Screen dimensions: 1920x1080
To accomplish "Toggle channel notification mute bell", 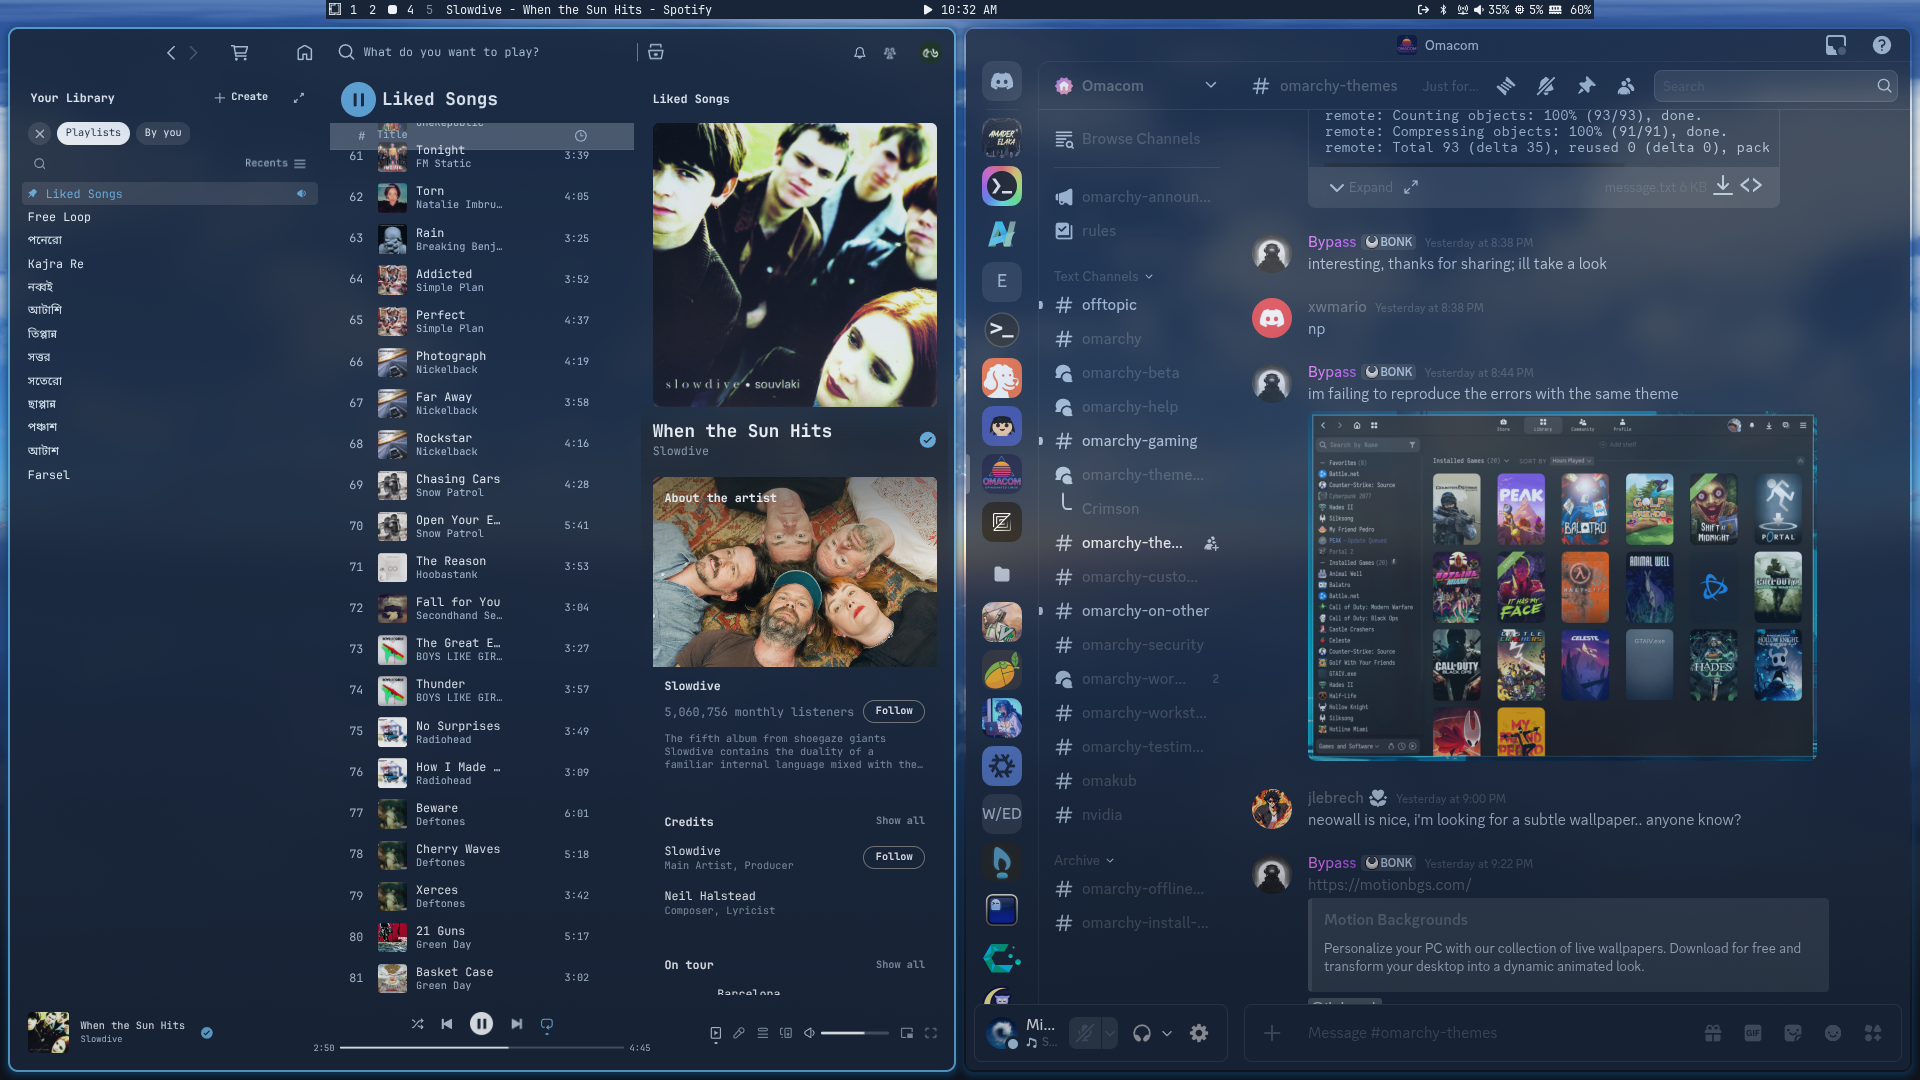I will coord(1546,86).
